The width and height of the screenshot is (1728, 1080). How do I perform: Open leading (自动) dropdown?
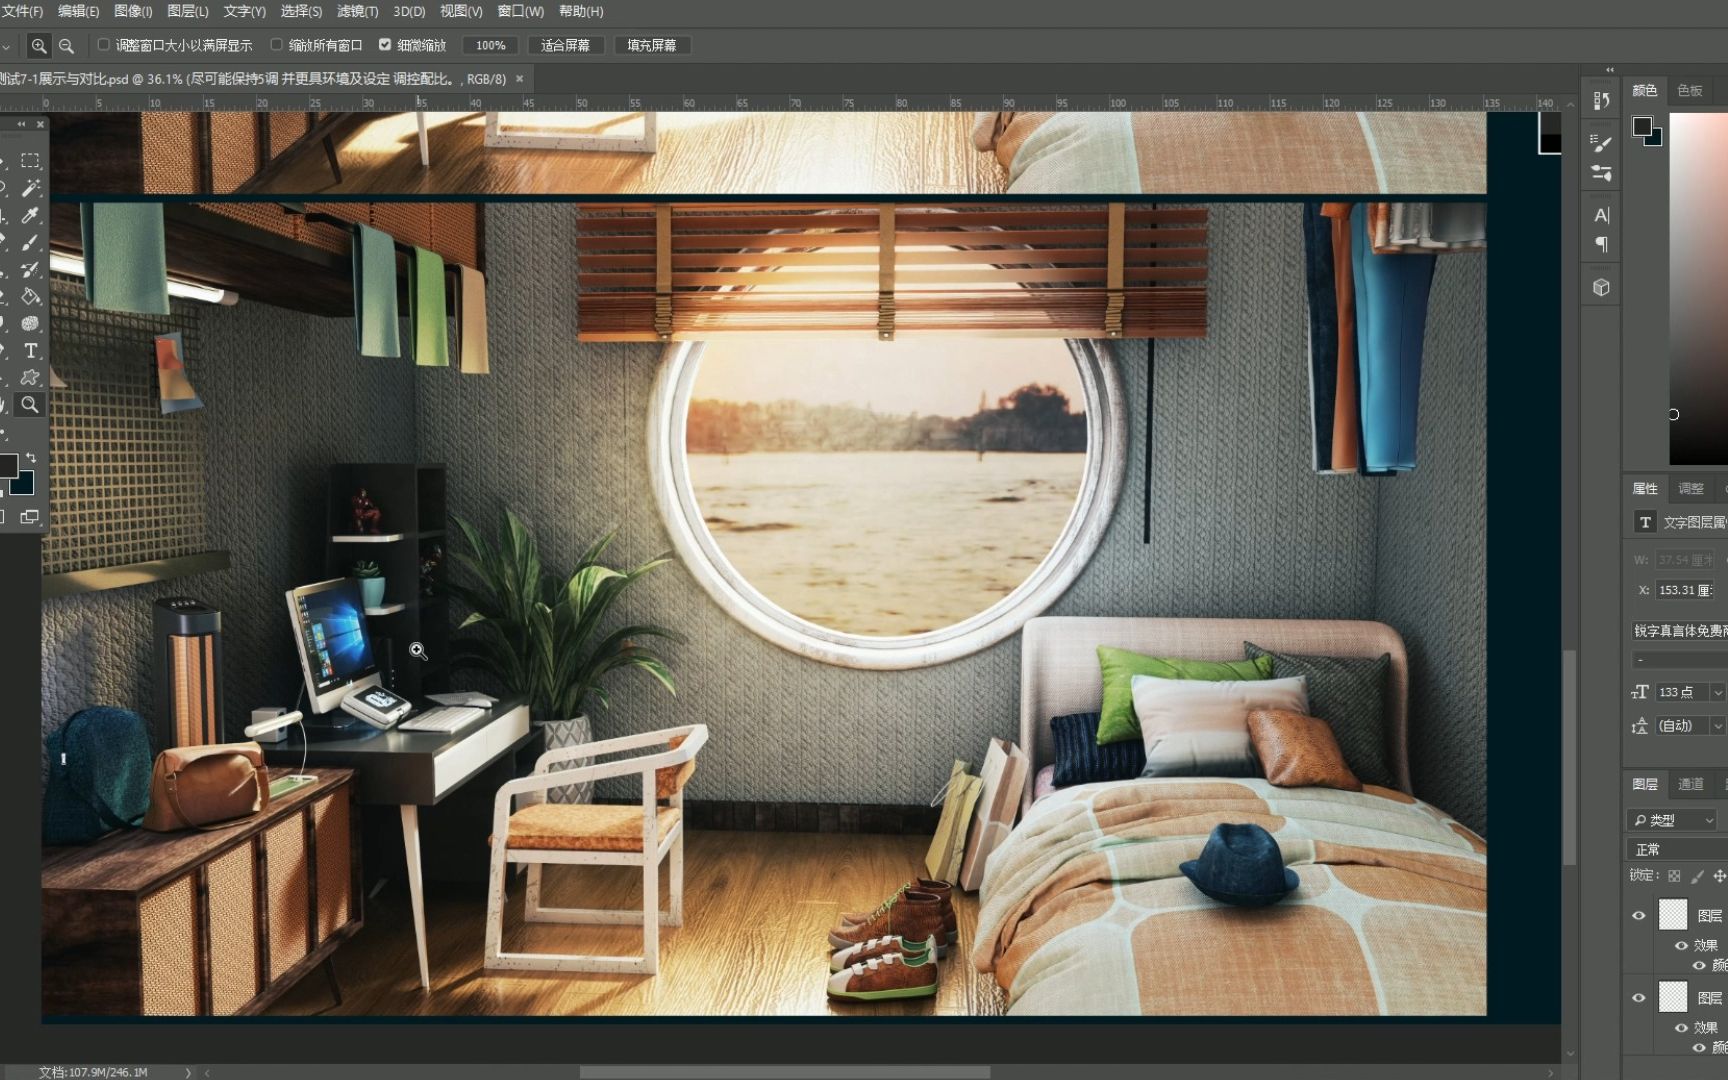pyautogui.click(x=1718, y=726)
